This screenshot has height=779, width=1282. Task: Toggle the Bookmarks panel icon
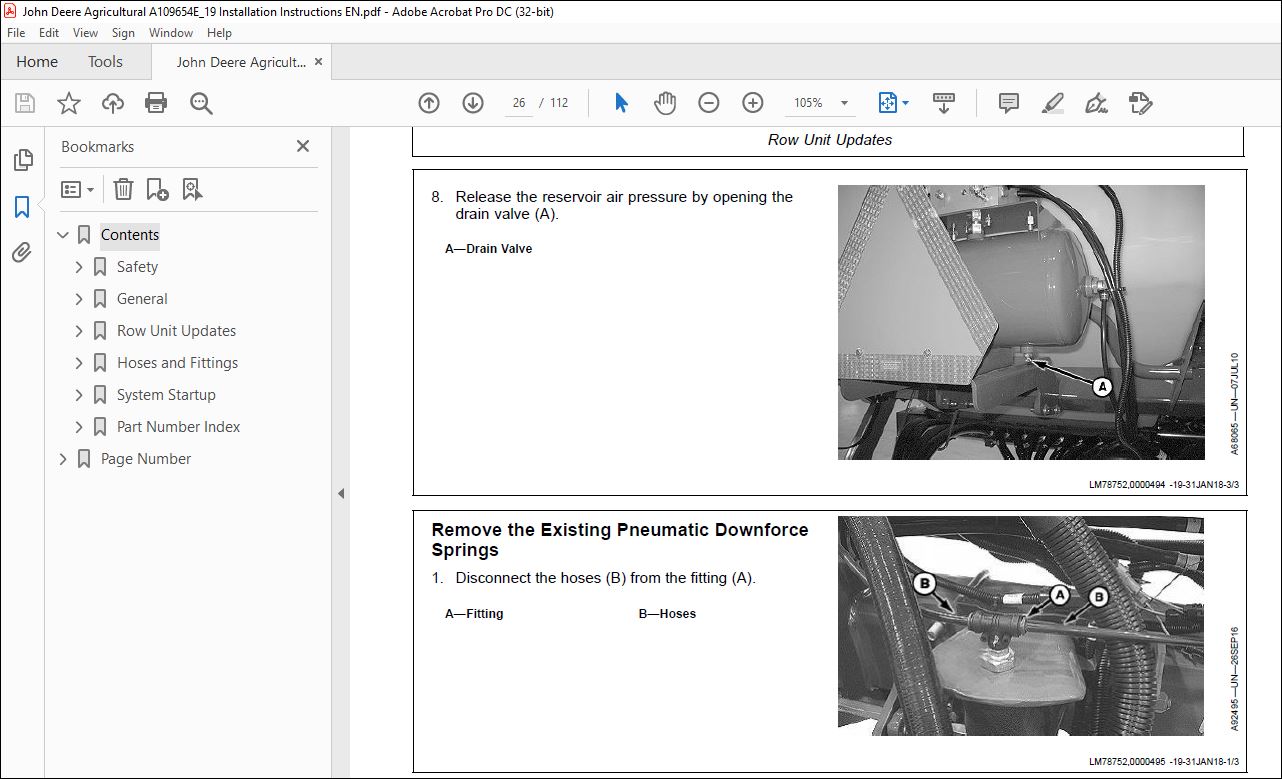pos(22,207)
